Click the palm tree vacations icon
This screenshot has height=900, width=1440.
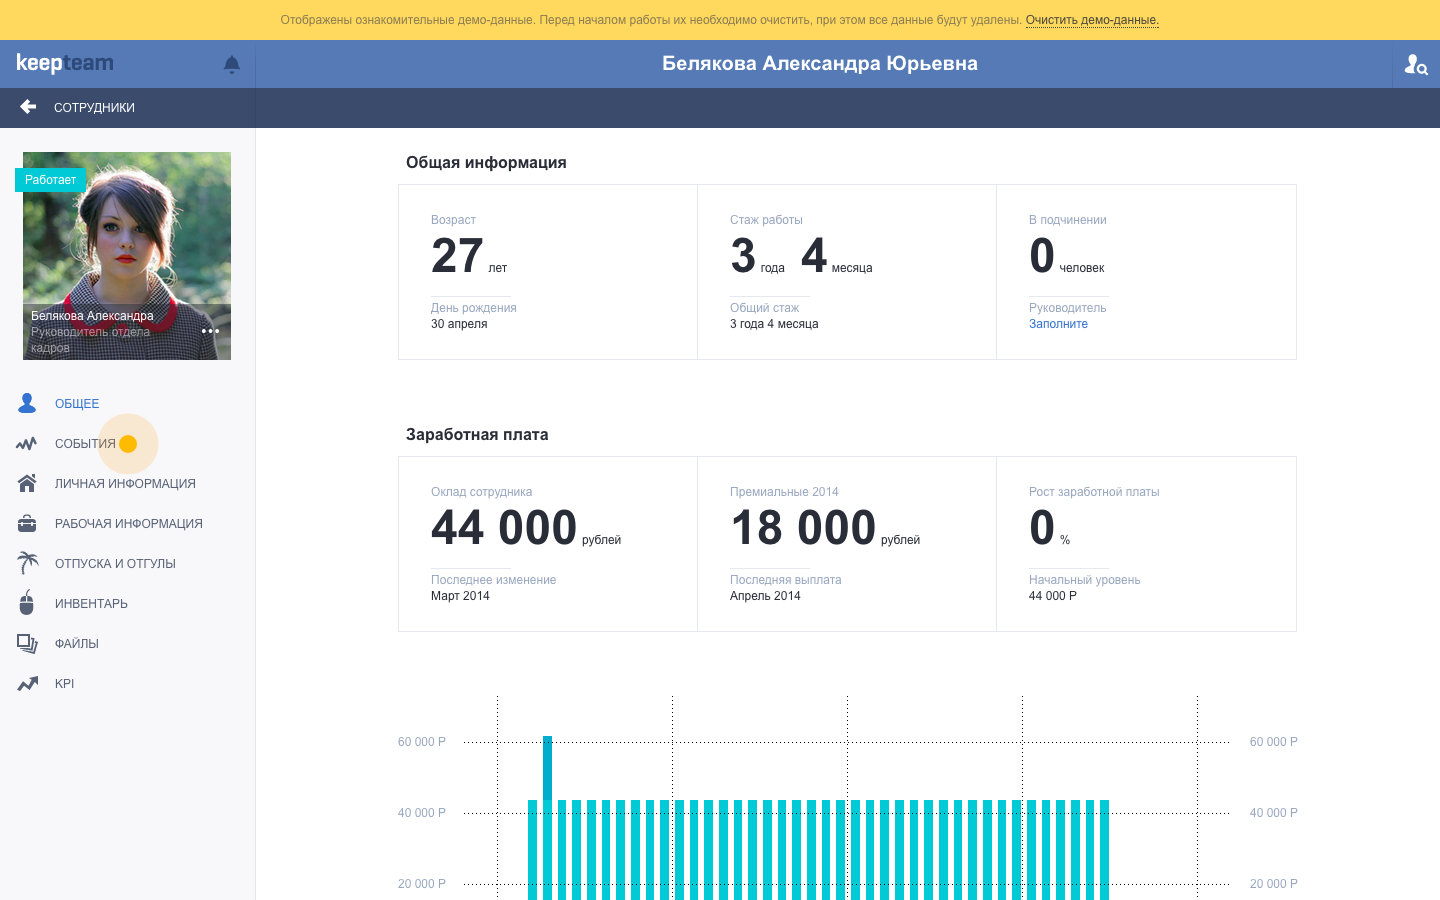pos(27,563)
